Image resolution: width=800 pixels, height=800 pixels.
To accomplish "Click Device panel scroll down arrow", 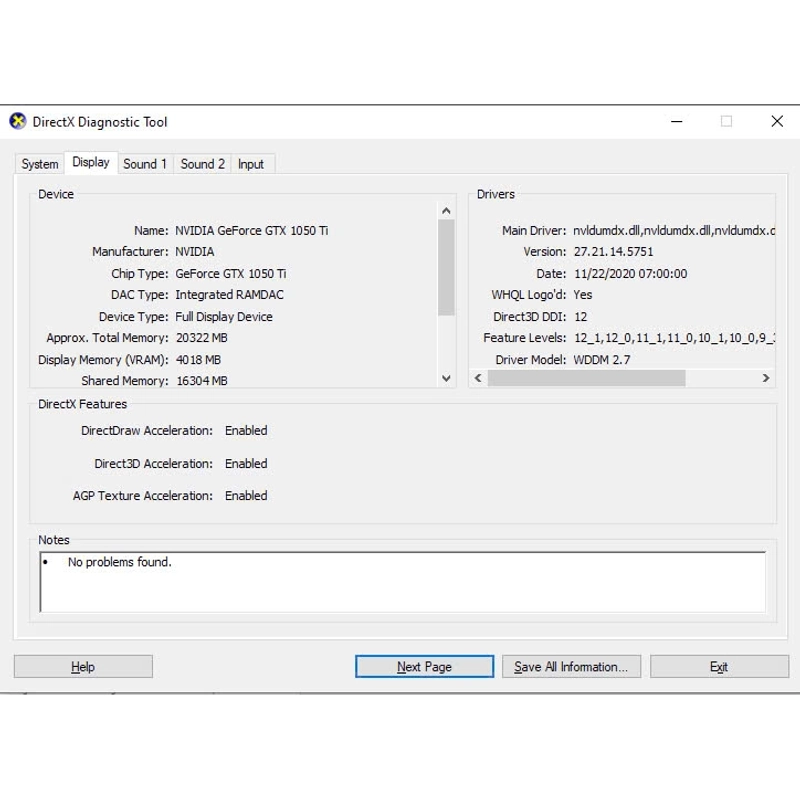I will pos(446,378).
